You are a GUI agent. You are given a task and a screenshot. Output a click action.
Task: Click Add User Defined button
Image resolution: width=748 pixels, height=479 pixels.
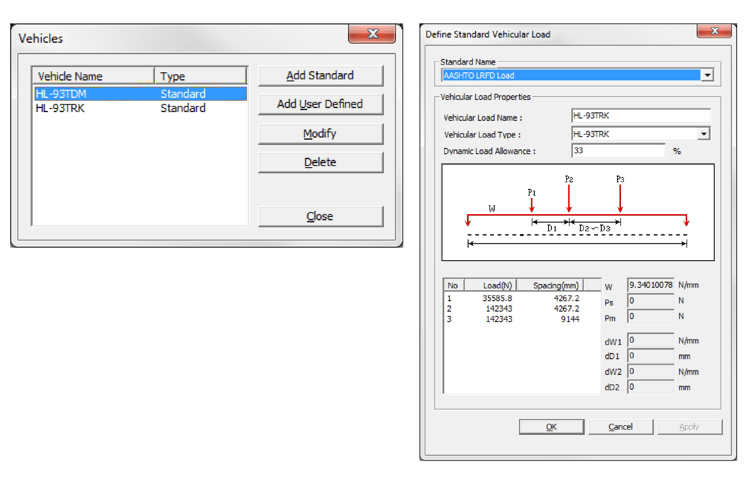[x=320, y=104]
